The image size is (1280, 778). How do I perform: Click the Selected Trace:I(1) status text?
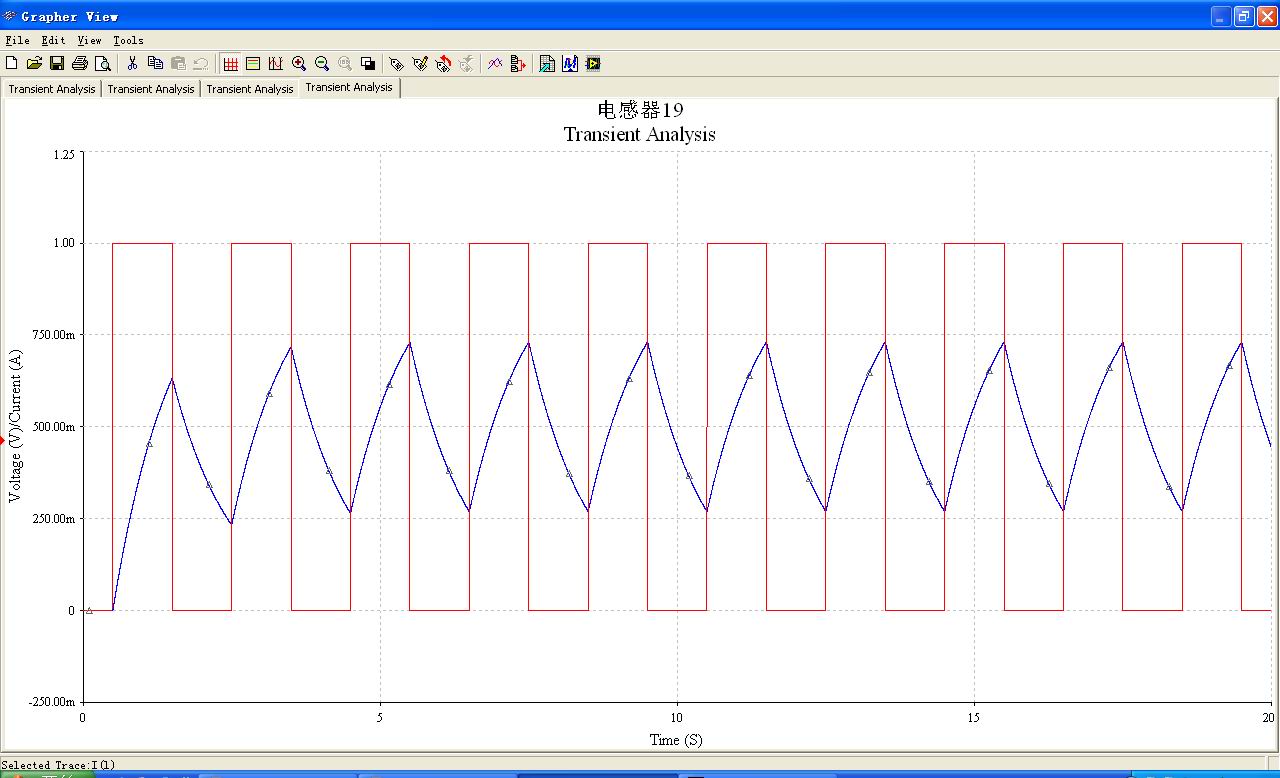tap(59, 765)
